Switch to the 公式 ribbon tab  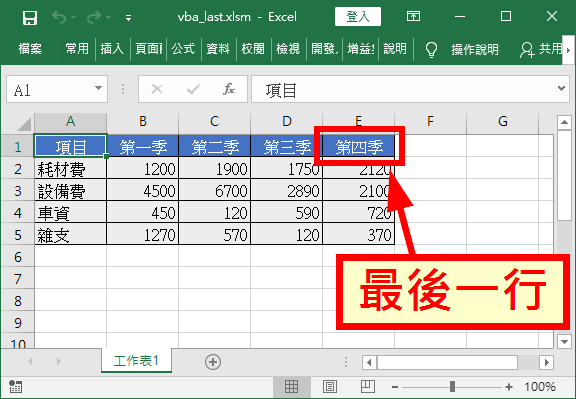(183, 48)
